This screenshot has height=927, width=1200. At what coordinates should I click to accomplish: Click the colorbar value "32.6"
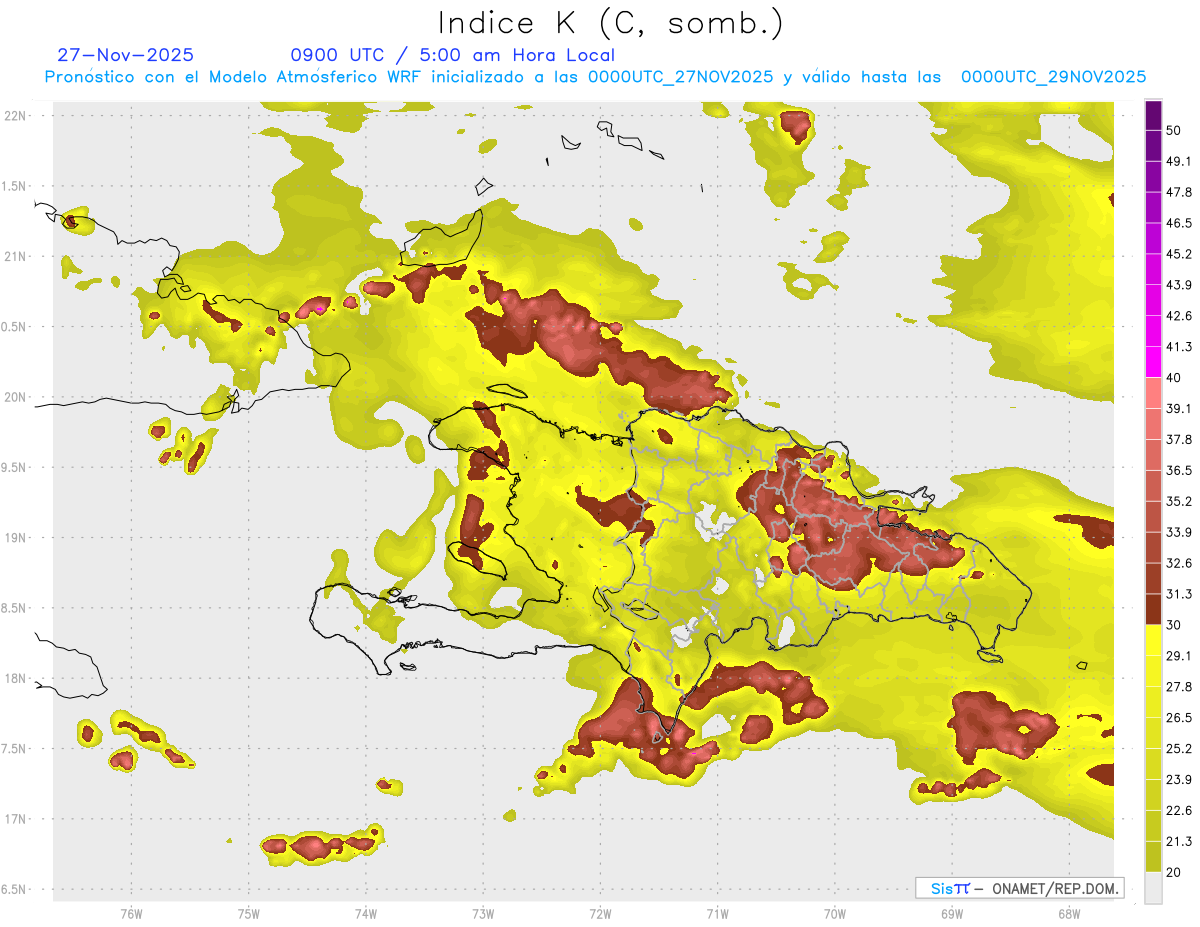[1179, 563]
